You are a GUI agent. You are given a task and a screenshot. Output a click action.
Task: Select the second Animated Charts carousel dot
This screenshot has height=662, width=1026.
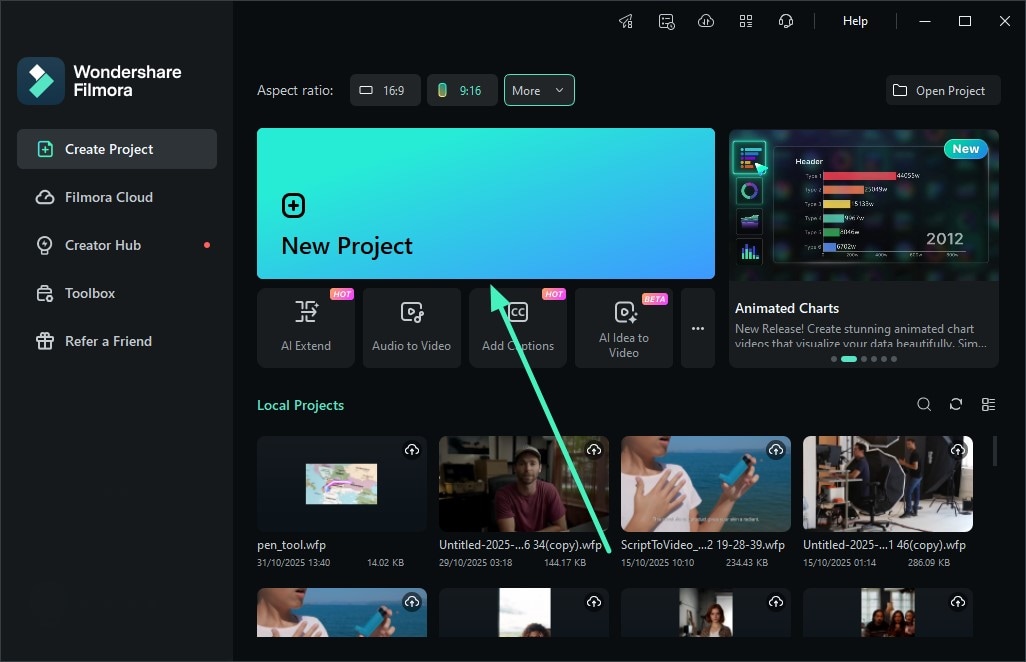pyautogui.click(x=849, y=358)
